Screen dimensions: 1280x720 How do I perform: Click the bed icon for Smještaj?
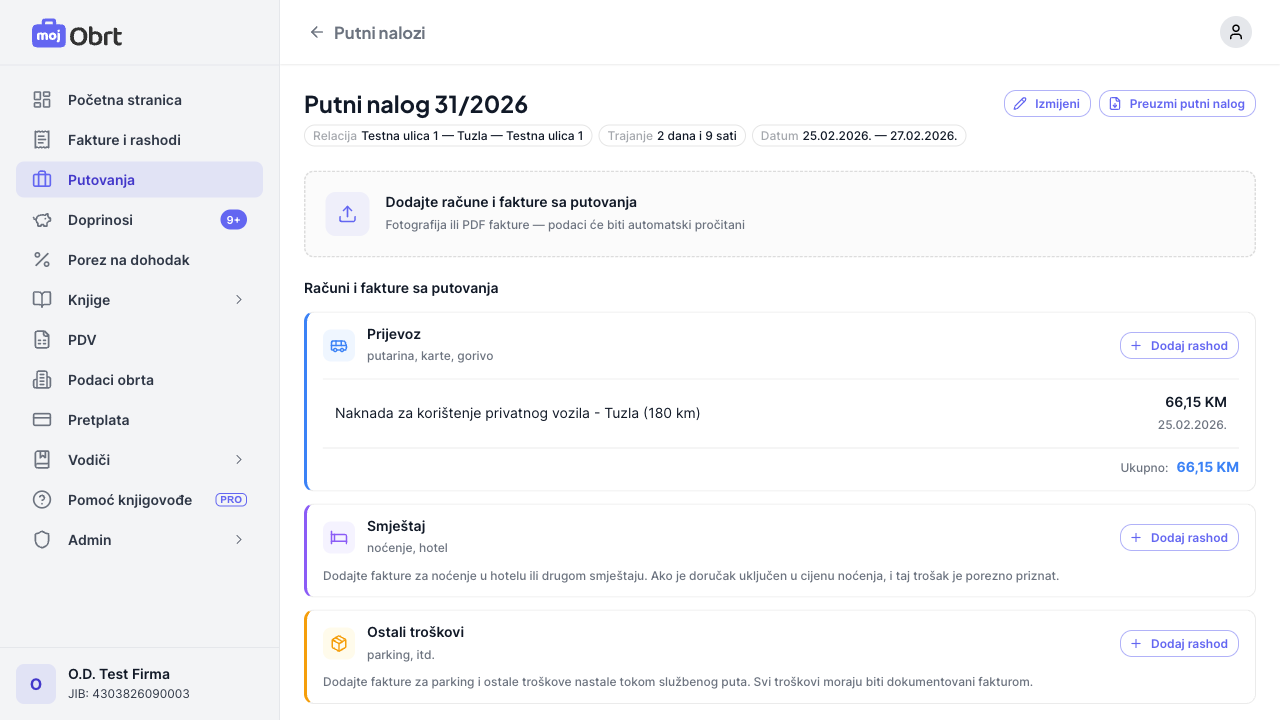click(339, 538)
